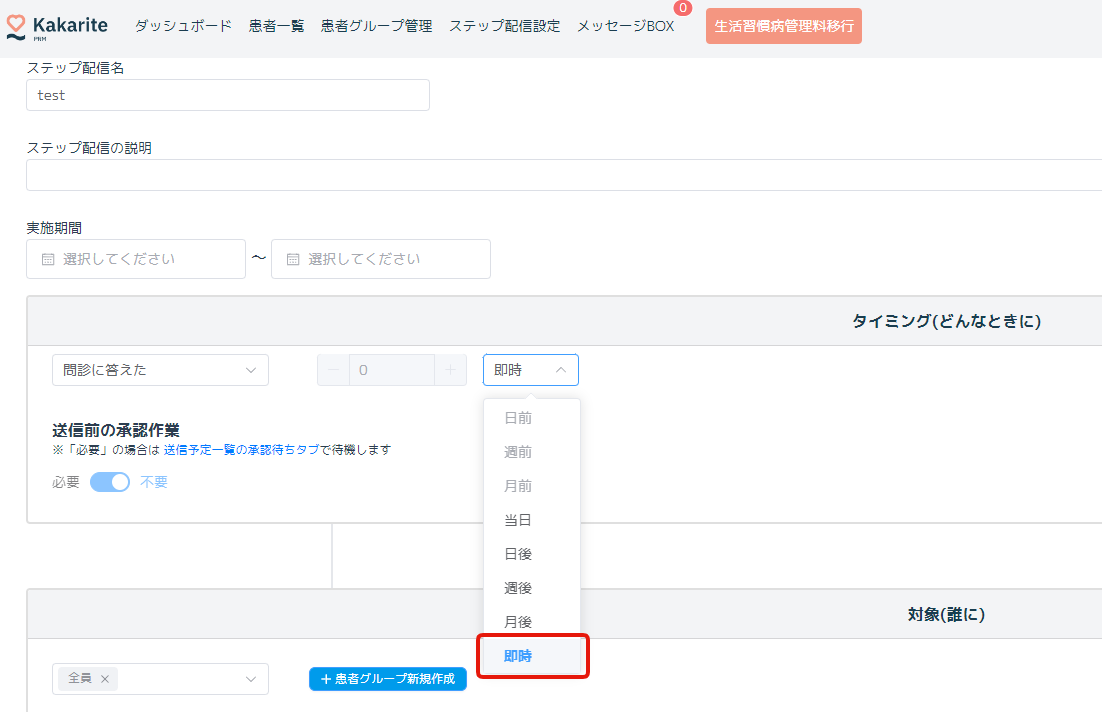Toggle the 必要/不要 approval switch

click(110, 482)
